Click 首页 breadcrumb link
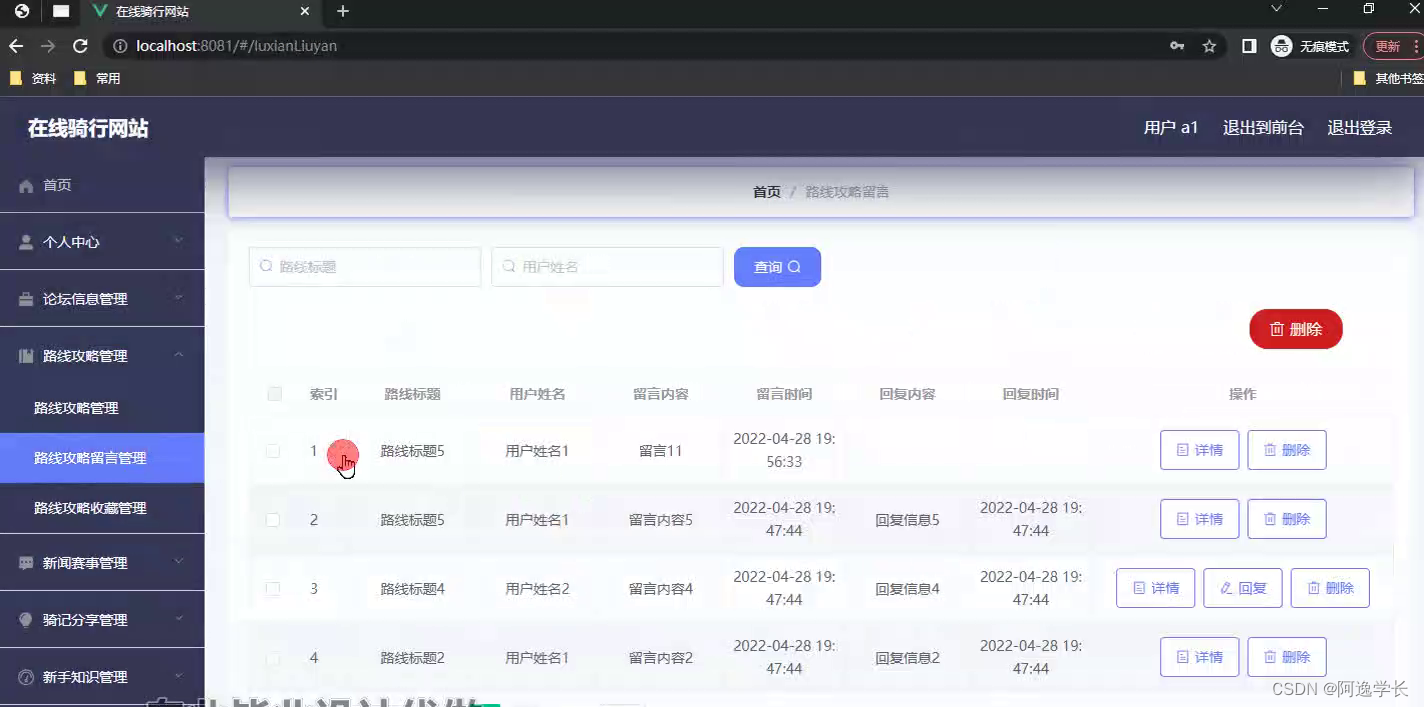 767,192
